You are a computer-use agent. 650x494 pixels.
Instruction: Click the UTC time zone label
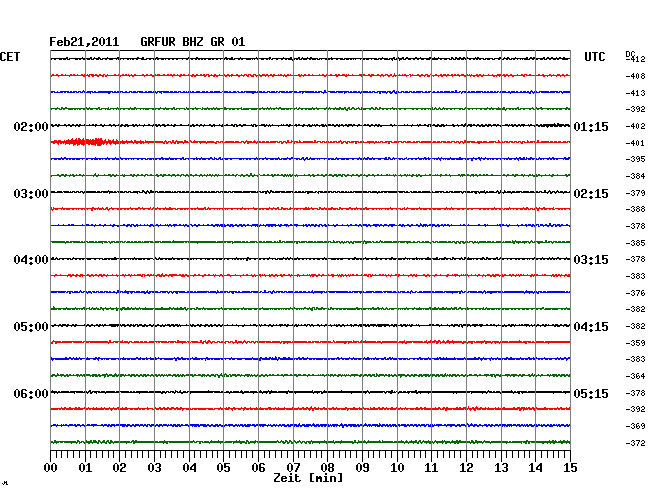[x=595, y=57]
